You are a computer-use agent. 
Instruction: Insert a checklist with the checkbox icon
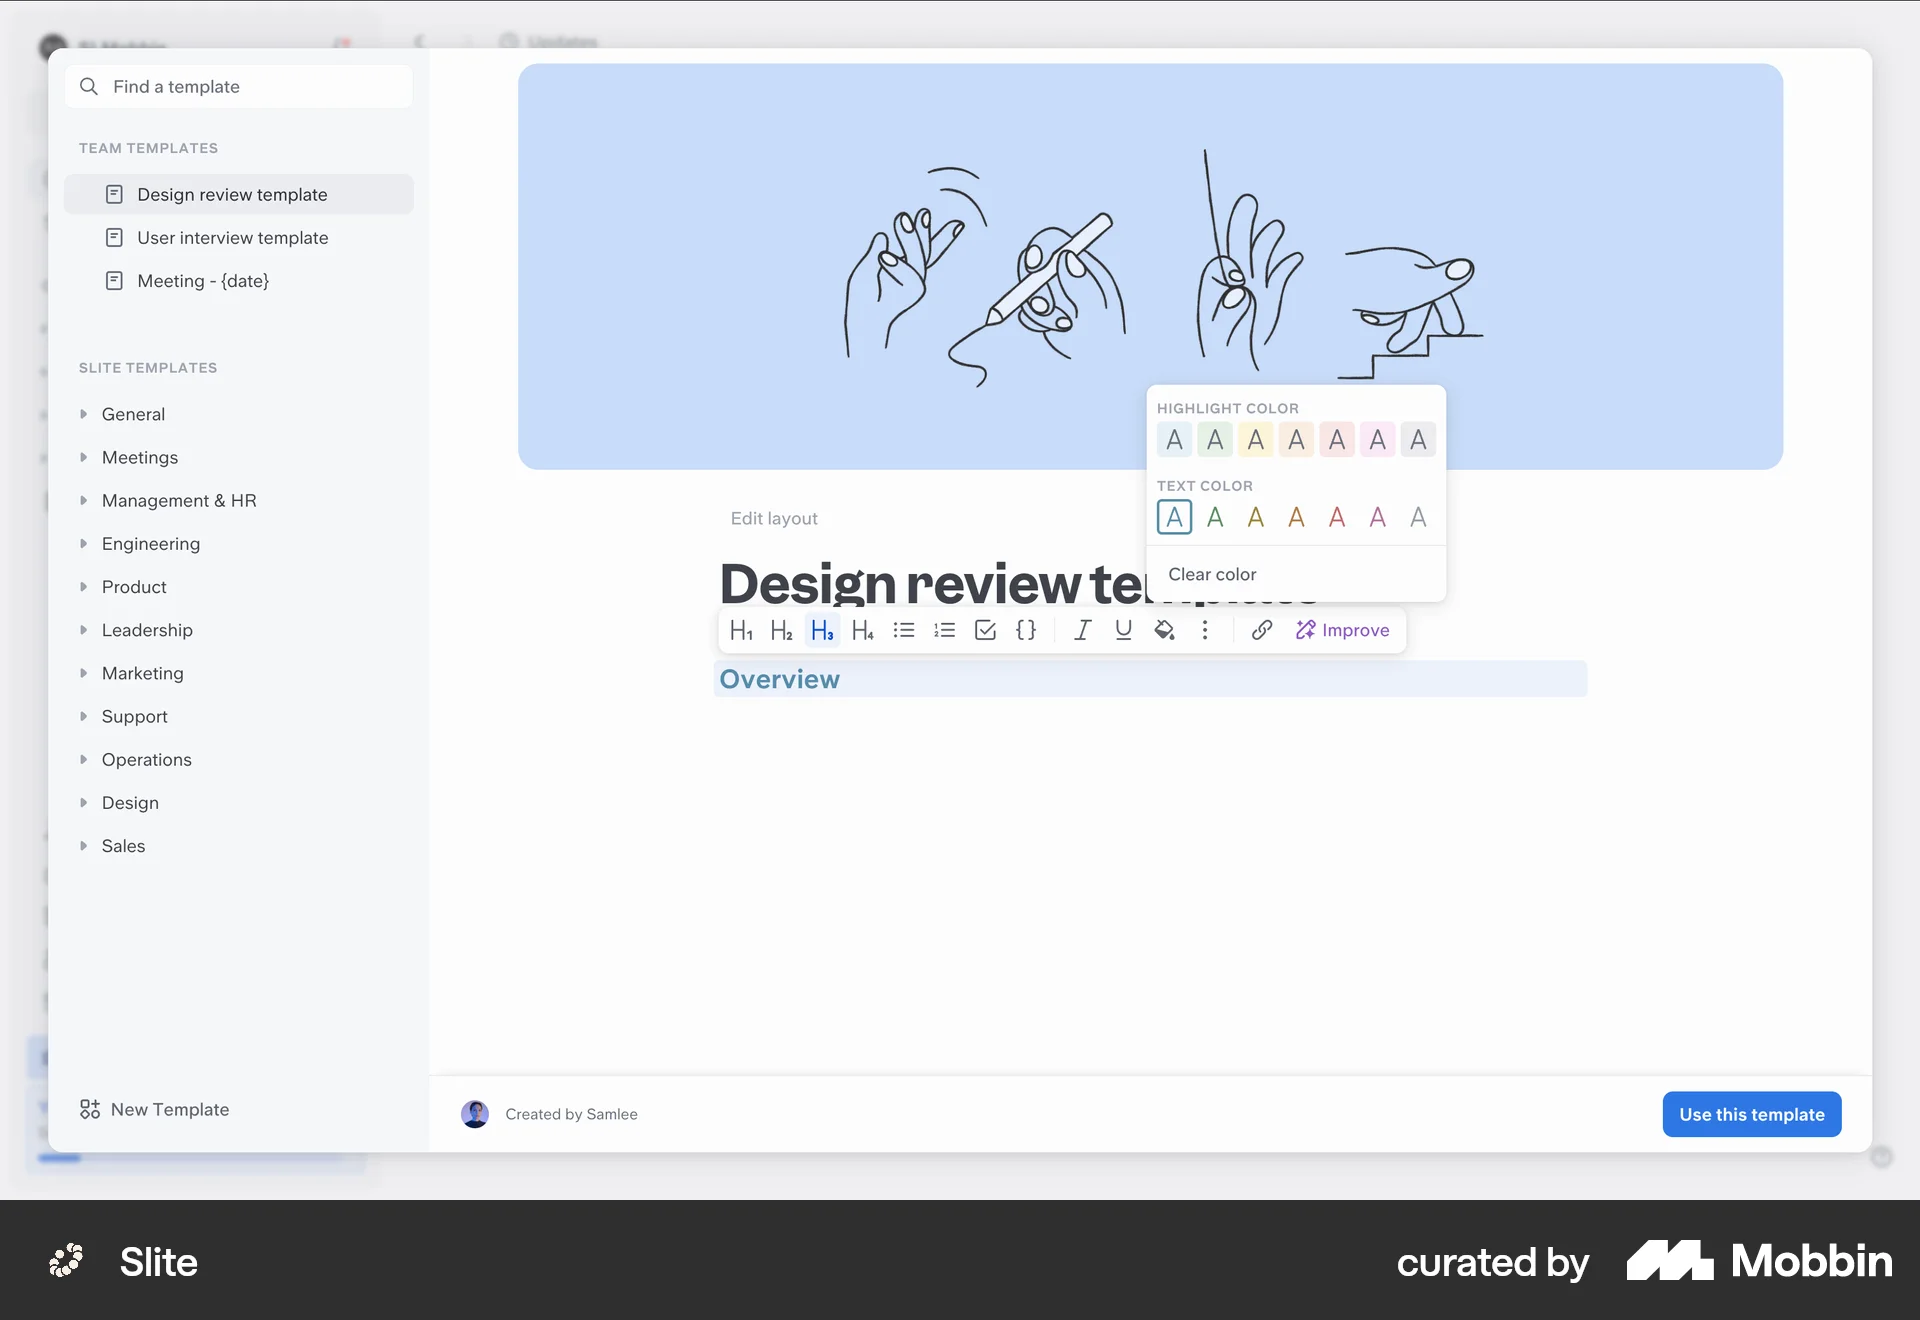pyautogui.click(x=985, y=630)
